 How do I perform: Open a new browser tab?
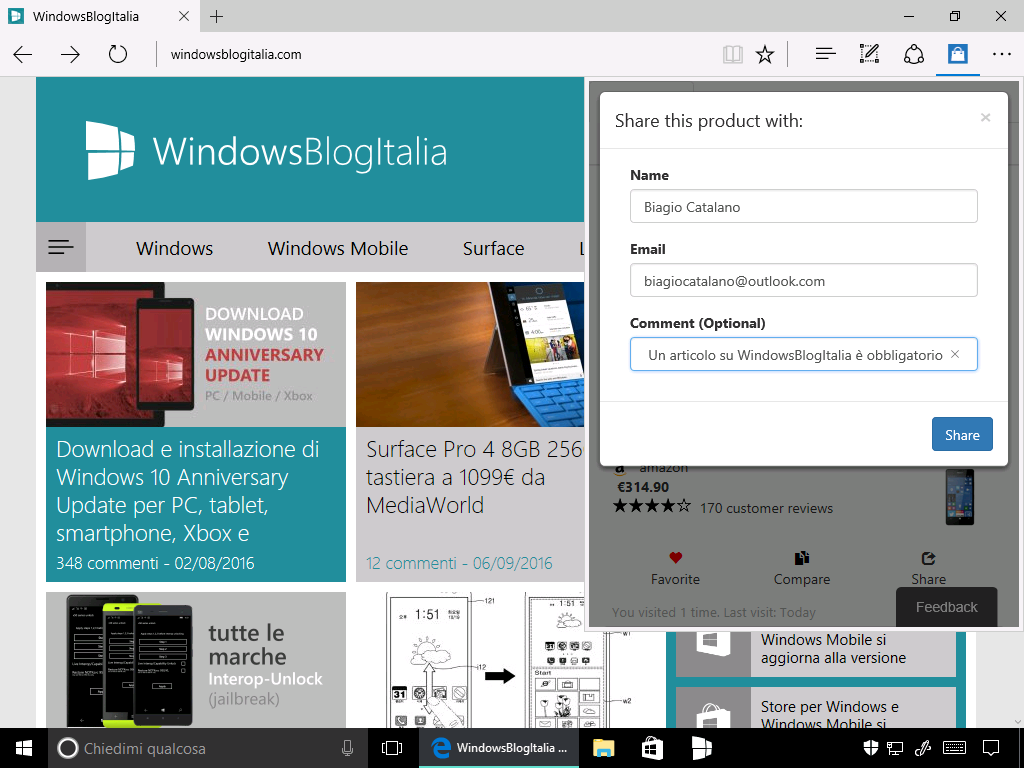[217, 16]
